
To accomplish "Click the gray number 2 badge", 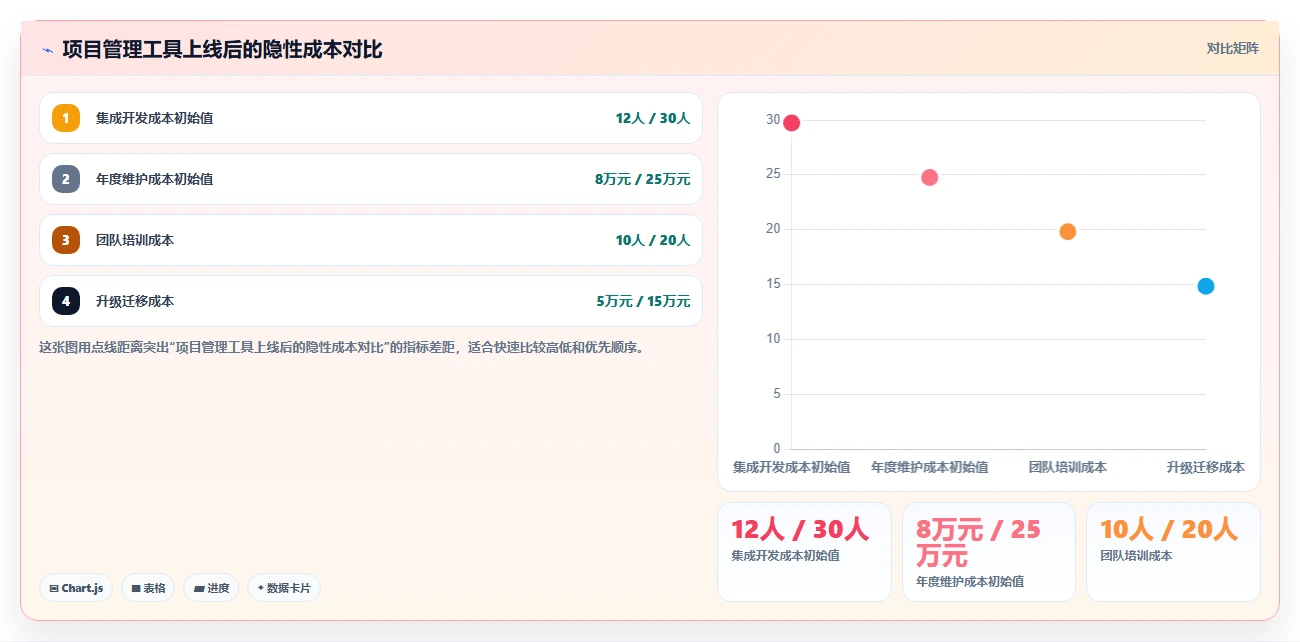I will 66,179.
